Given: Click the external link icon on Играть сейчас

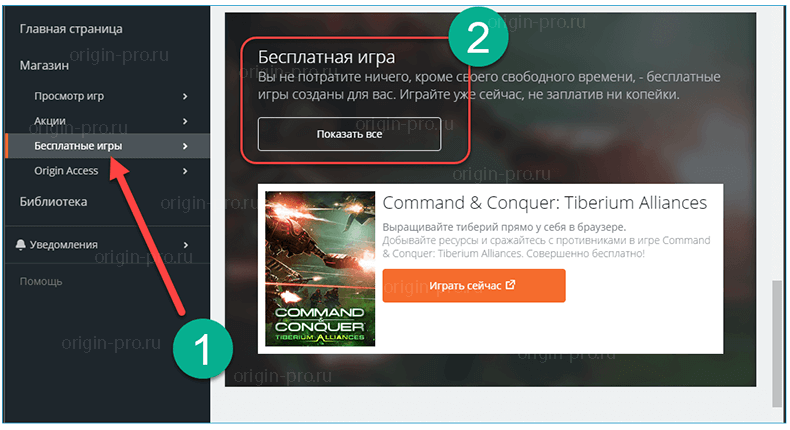Looking at the screenshot, I should point(510,285).
